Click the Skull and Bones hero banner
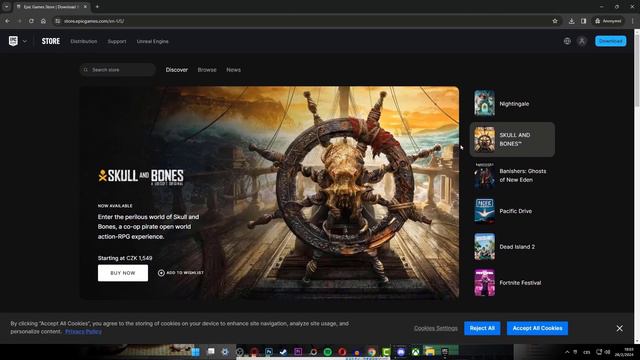The width and height of the screenshot is (640, 360). pos(269,193)
